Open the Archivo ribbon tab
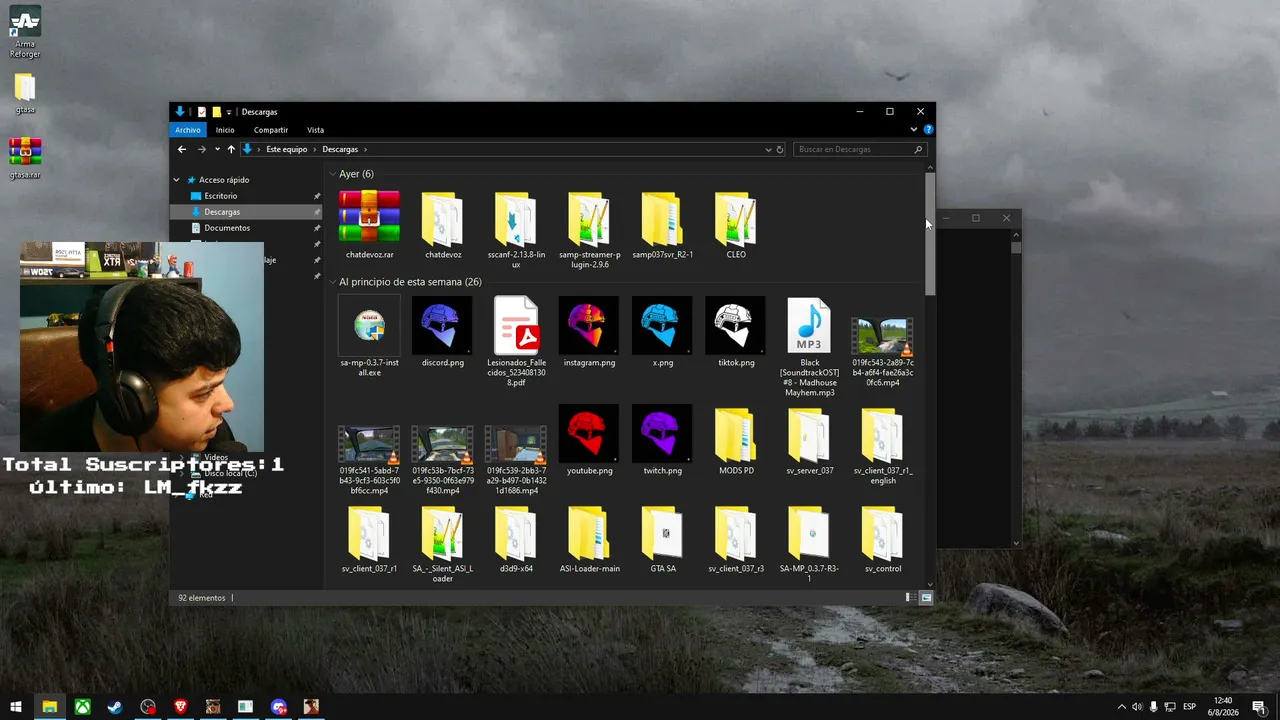The image size is (1280, 720). coord(187,130)
